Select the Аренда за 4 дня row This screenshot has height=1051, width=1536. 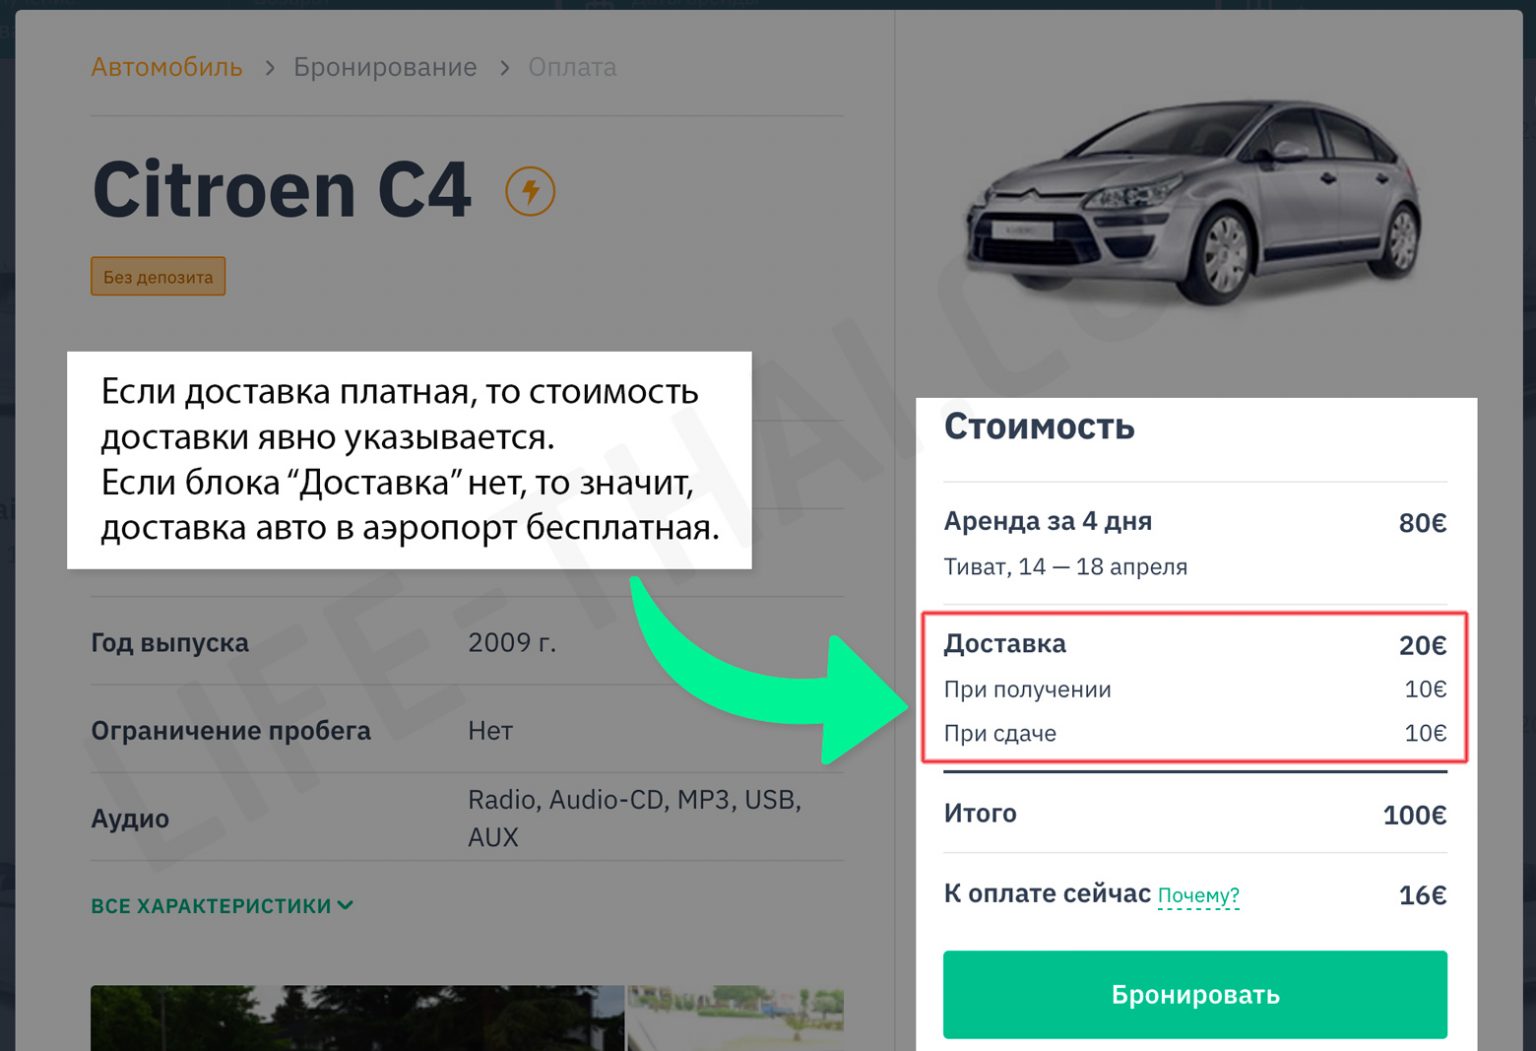(x=1195, y=522)
